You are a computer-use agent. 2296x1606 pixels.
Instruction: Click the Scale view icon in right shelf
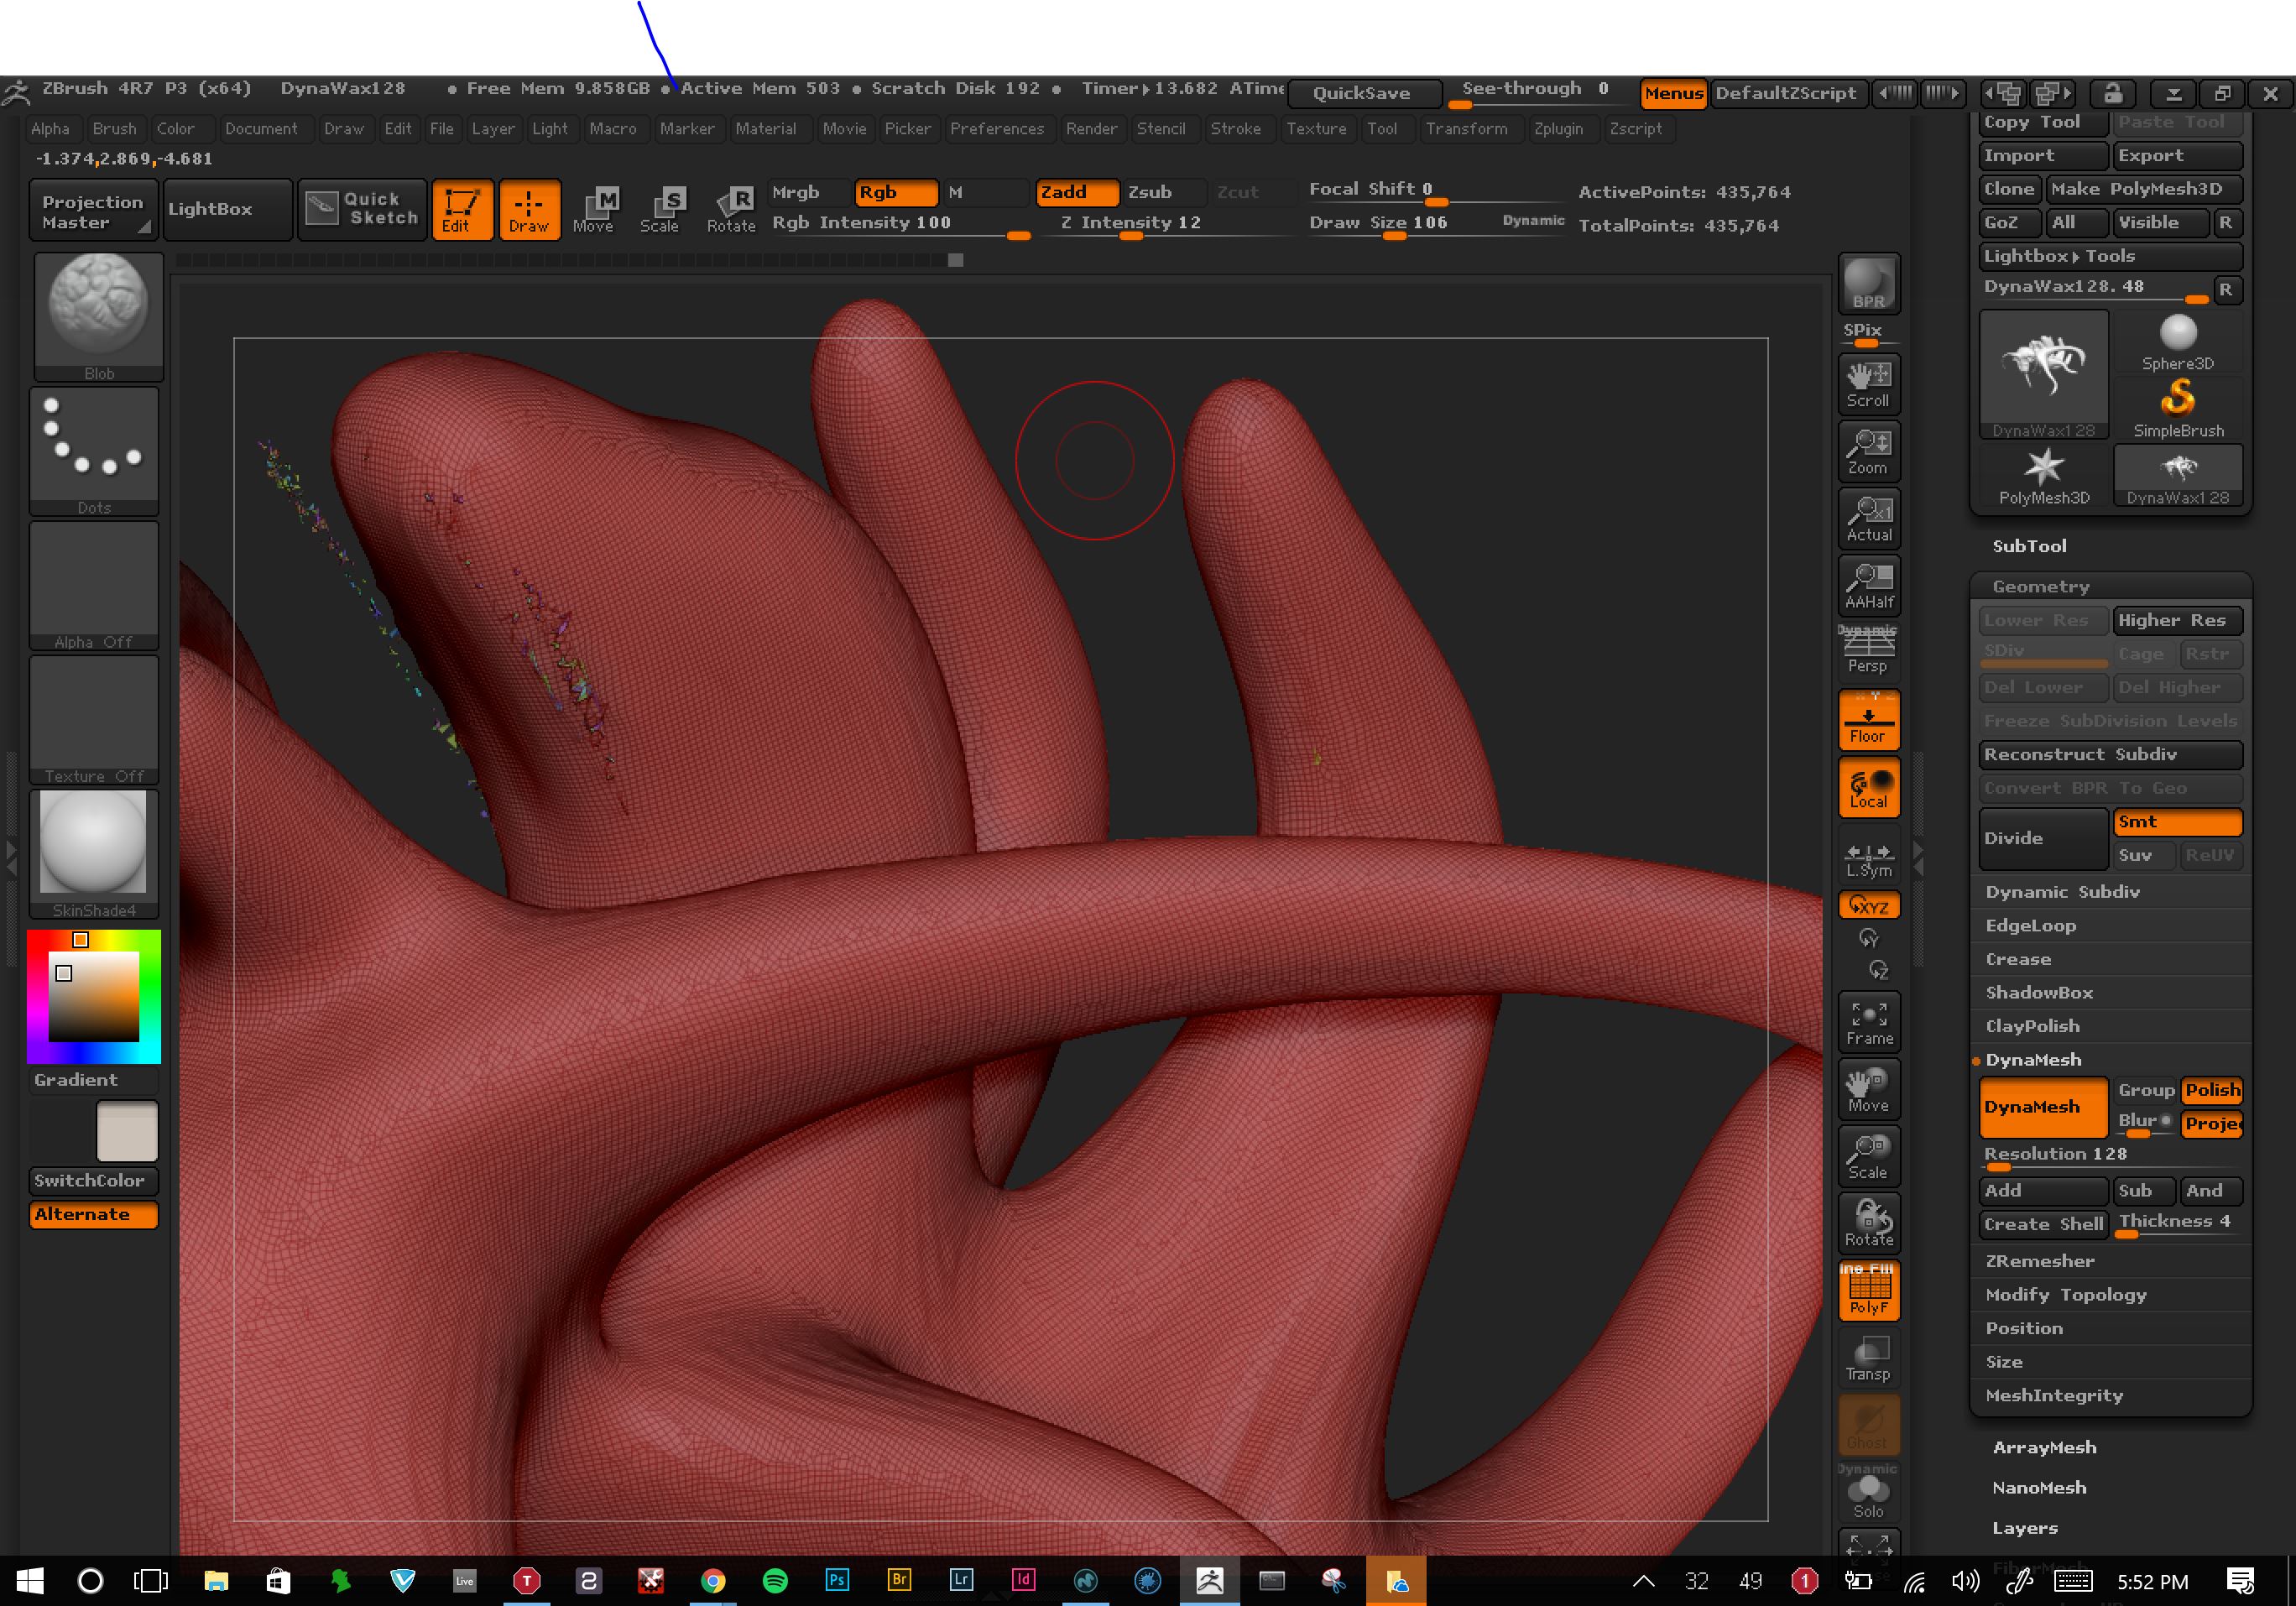tap(1868, 1155)
